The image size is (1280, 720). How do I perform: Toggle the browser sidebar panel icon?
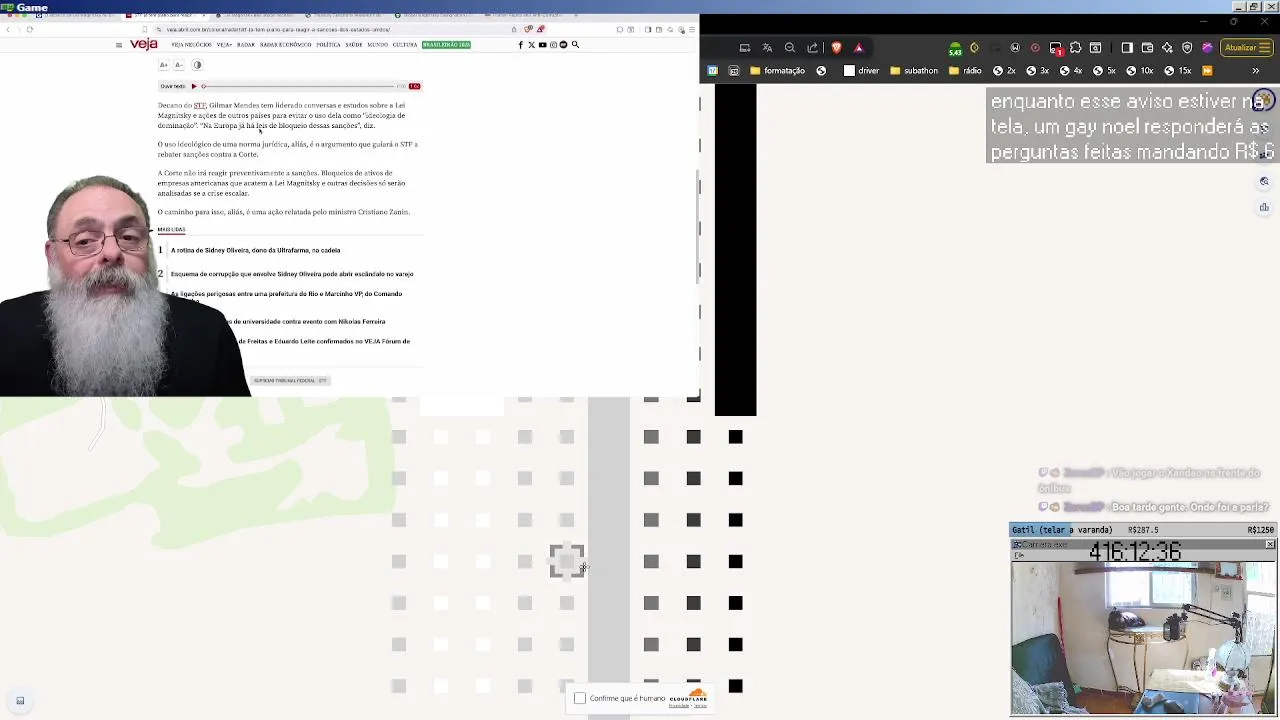point(1127,47)
